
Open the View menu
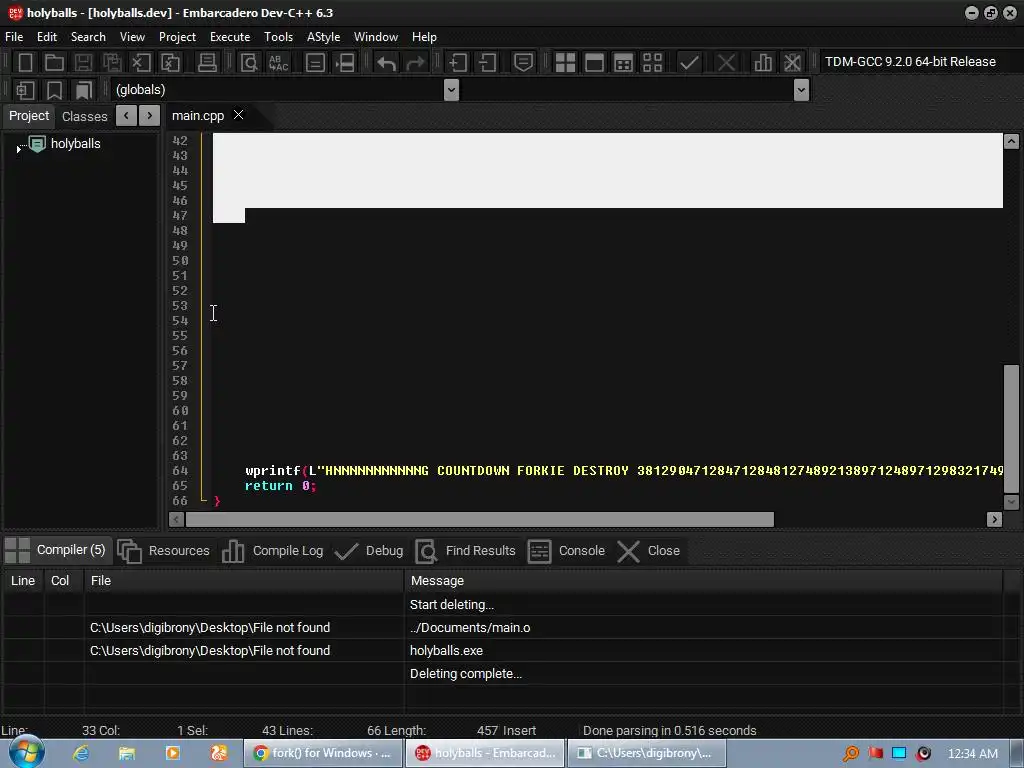coord(132,37)
